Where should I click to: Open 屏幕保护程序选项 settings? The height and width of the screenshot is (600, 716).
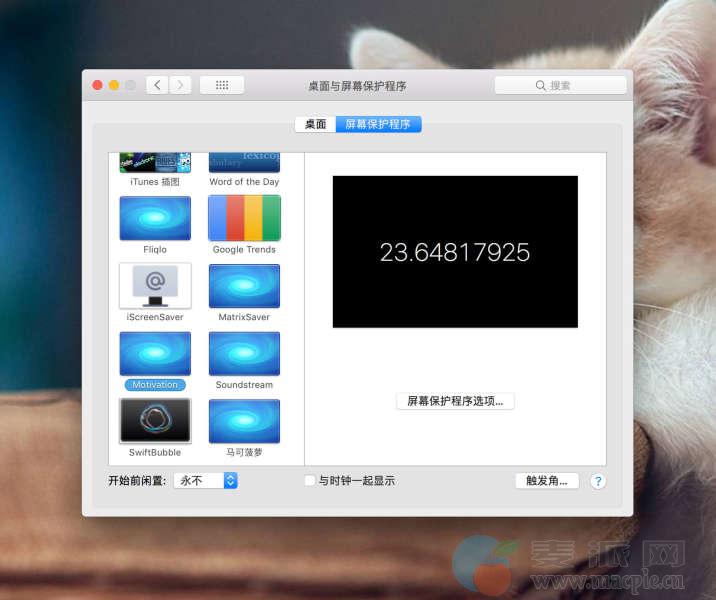pos(455,401)
